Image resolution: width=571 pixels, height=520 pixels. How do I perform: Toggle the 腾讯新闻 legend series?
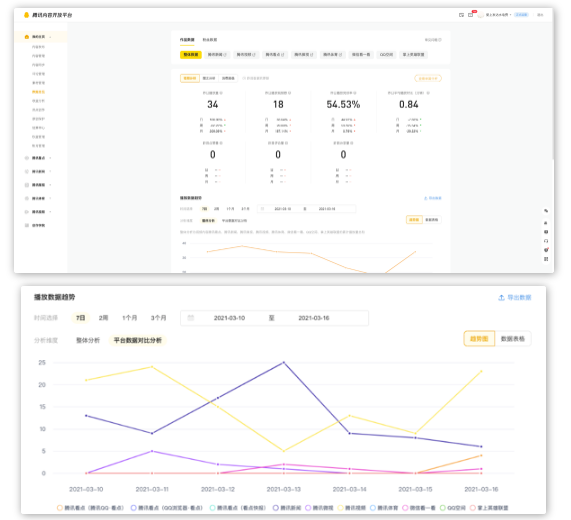[x=287, y=508]
